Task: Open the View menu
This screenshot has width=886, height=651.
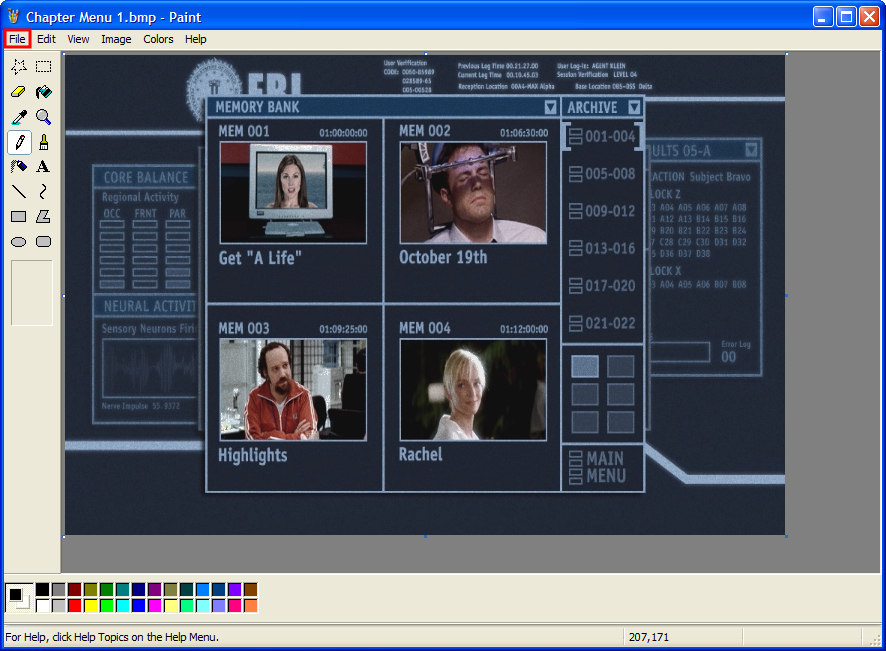Action: [78, 39]
